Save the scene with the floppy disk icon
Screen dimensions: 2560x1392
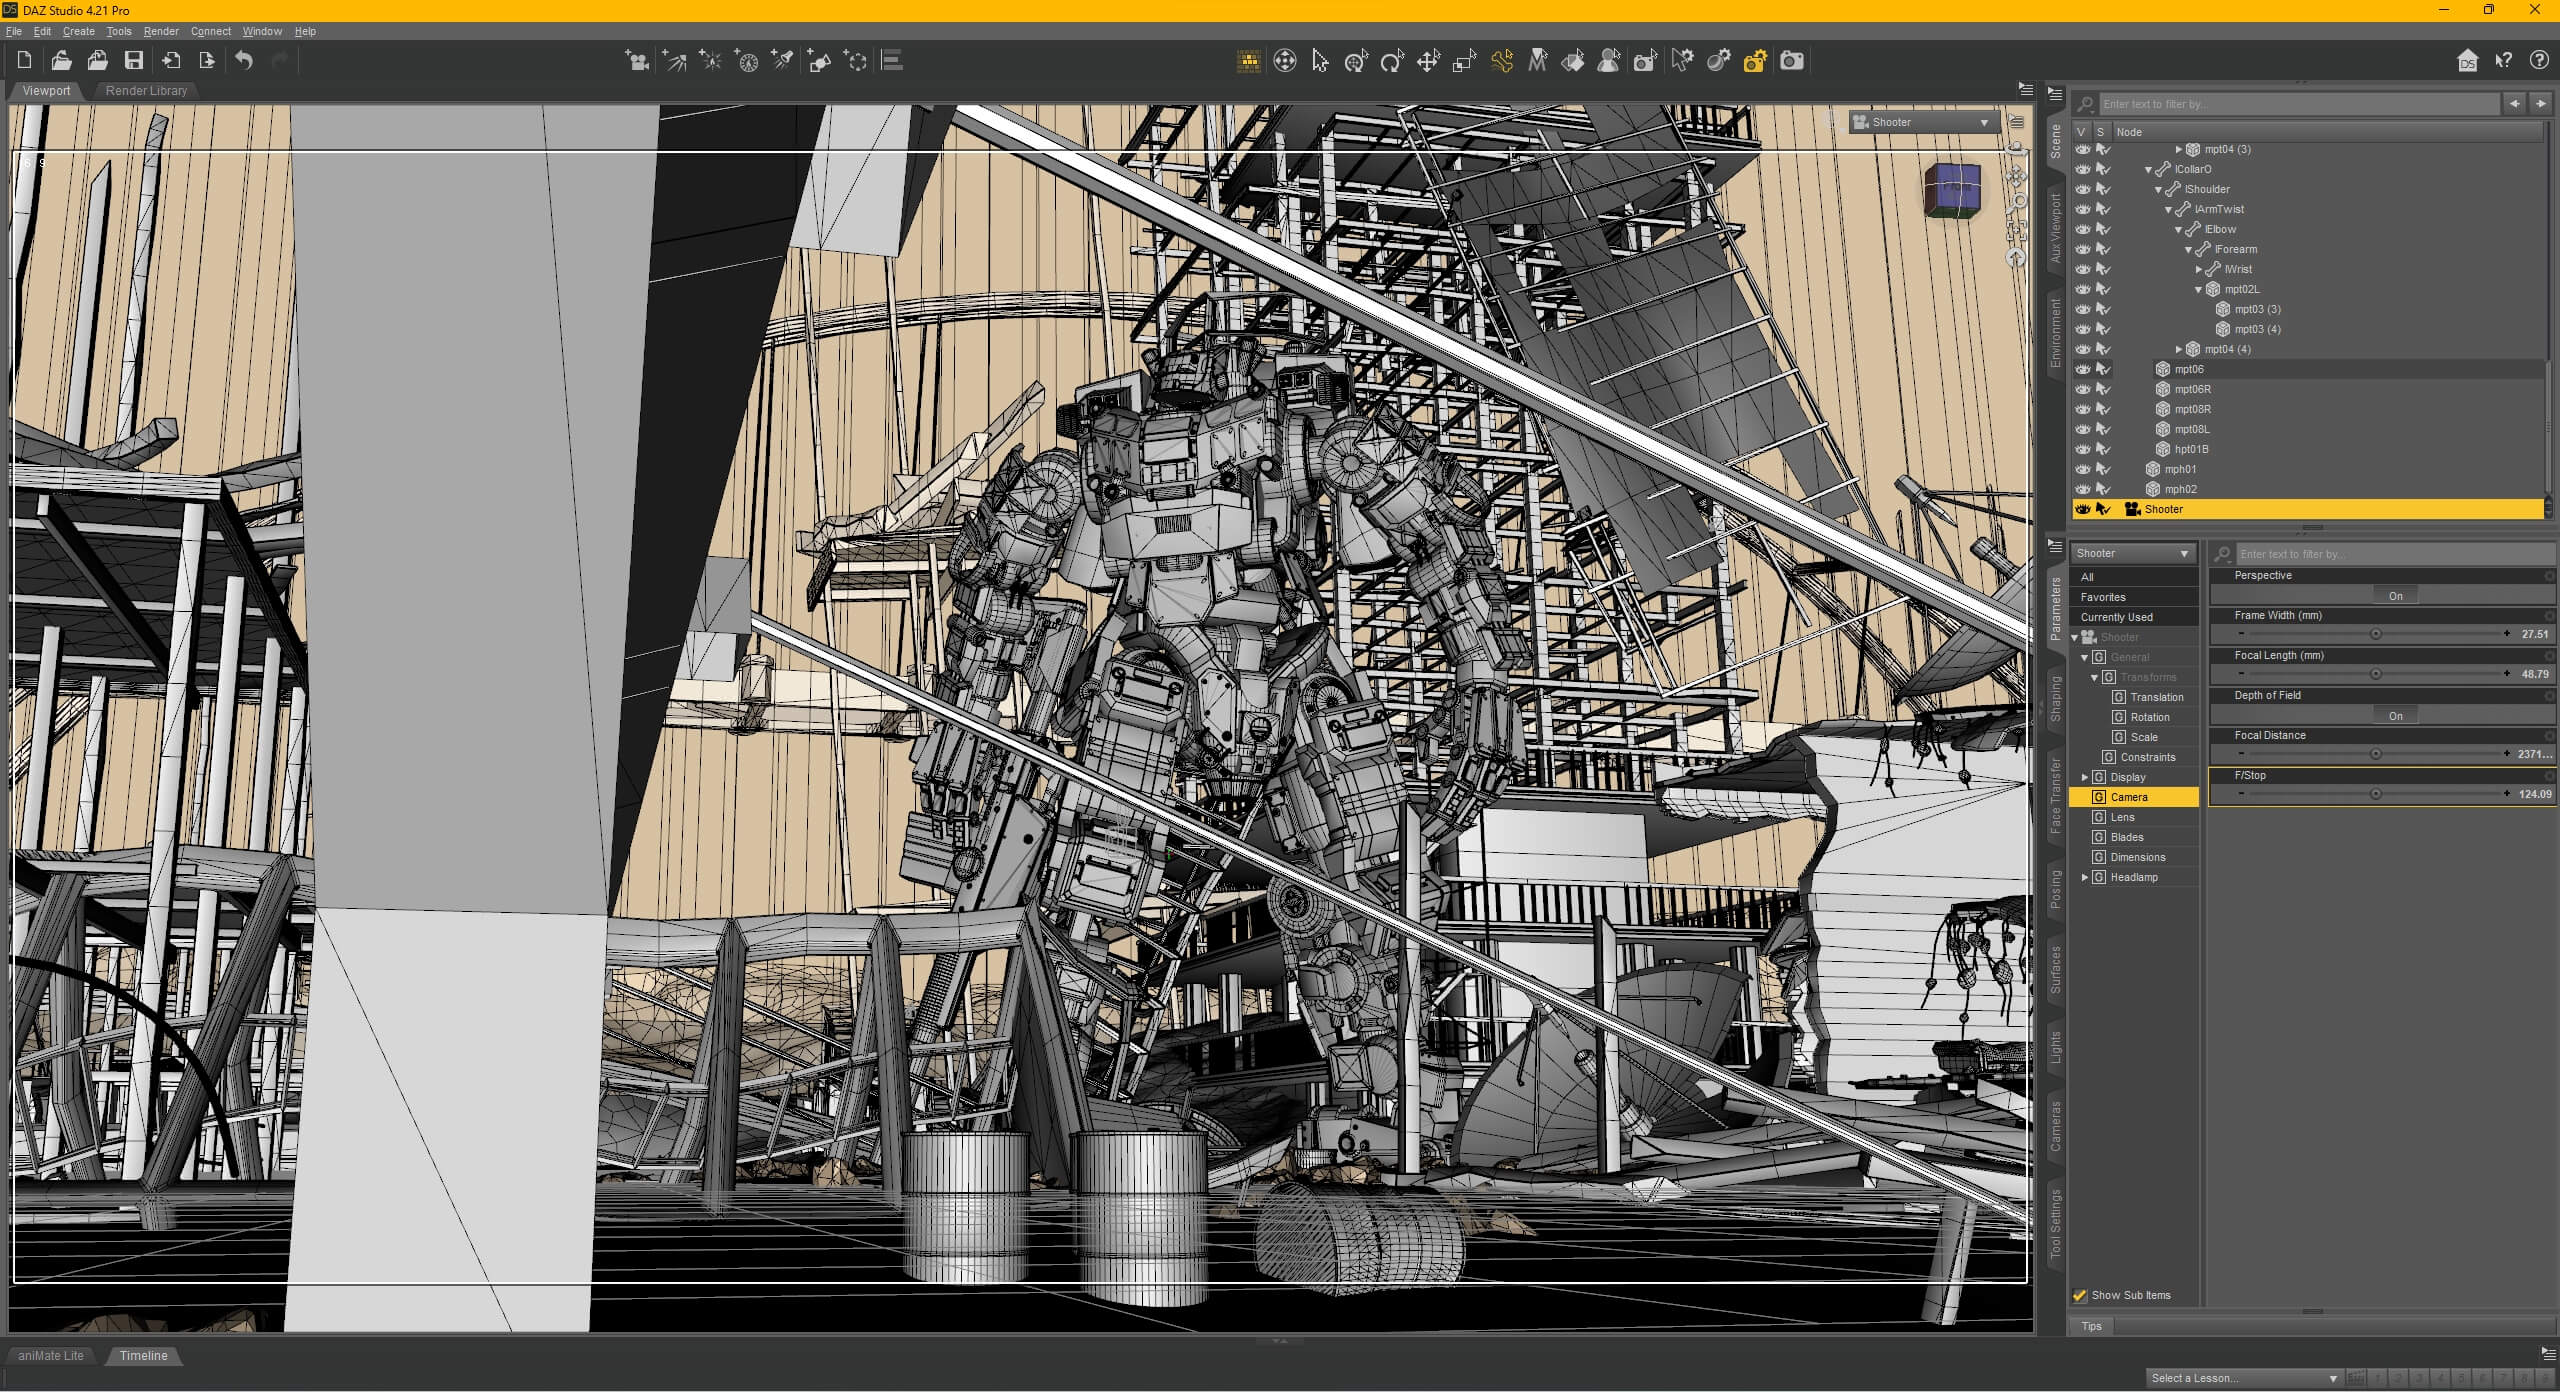[133, 61]
